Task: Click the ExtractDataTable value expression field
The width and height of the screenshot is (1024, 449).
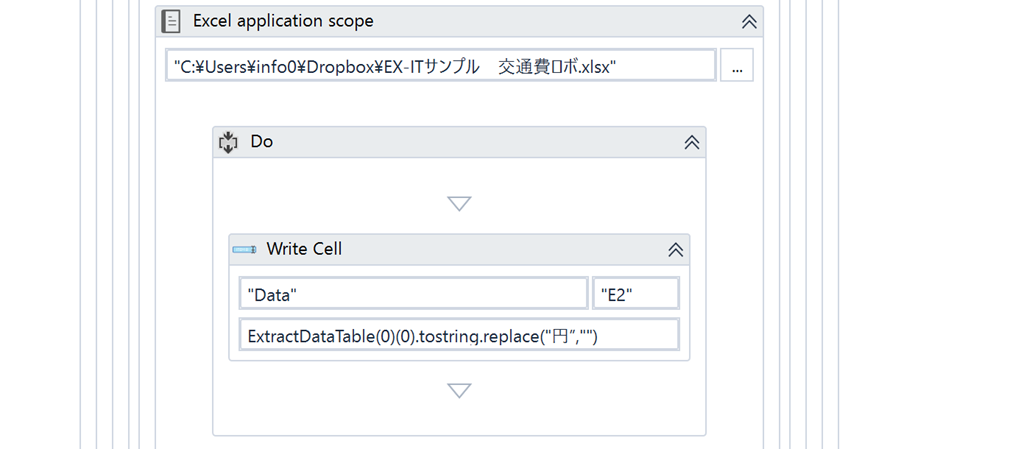Action: click(x=459, y=335)
